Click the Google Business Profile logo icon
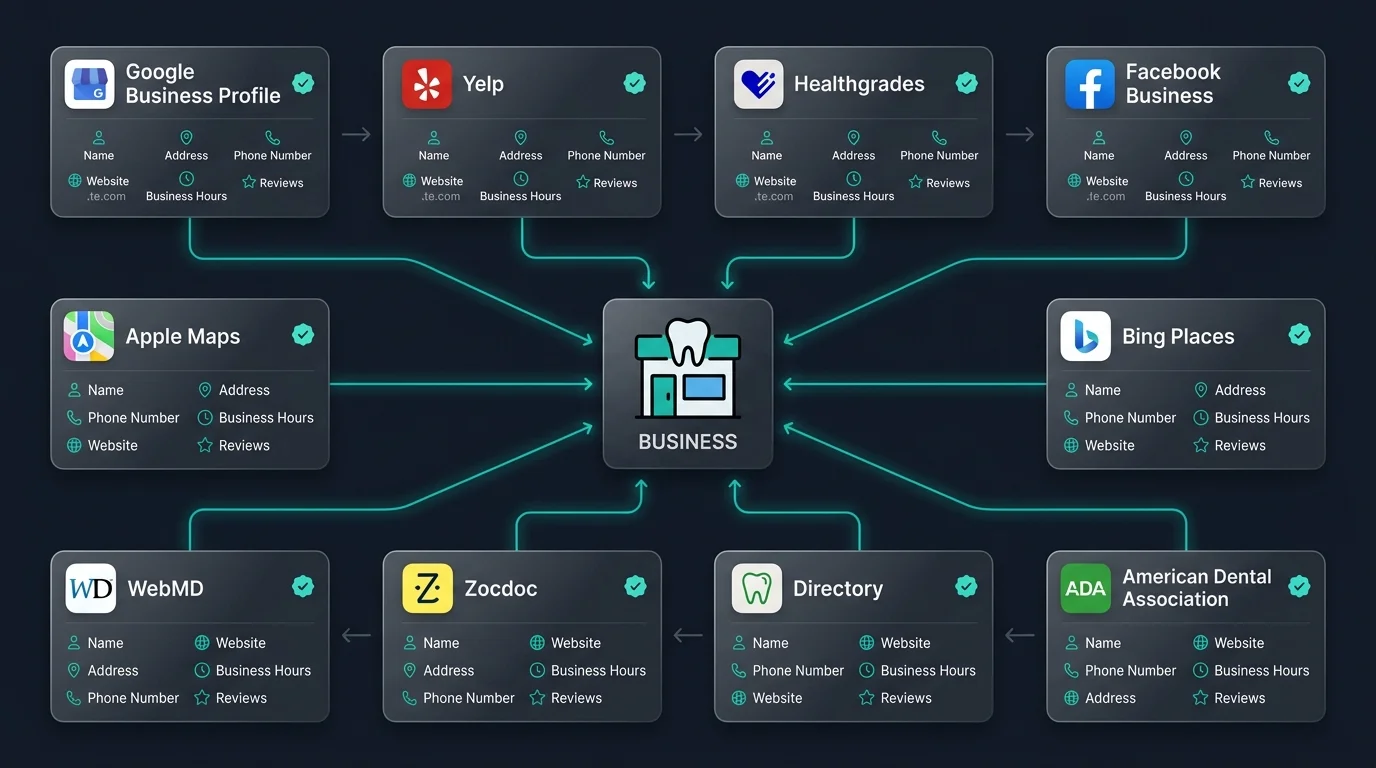1376x768 pixels. (90, 84)
